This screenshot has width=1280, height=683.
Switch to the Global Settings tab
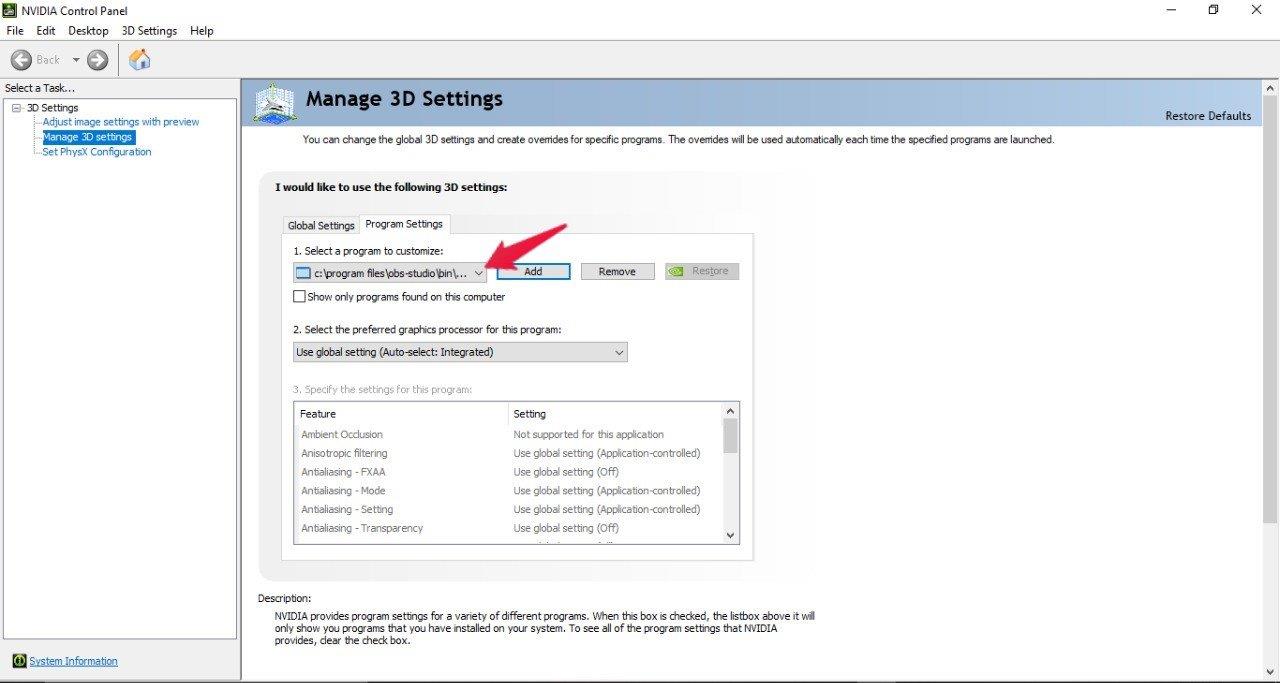coord(321,225)
